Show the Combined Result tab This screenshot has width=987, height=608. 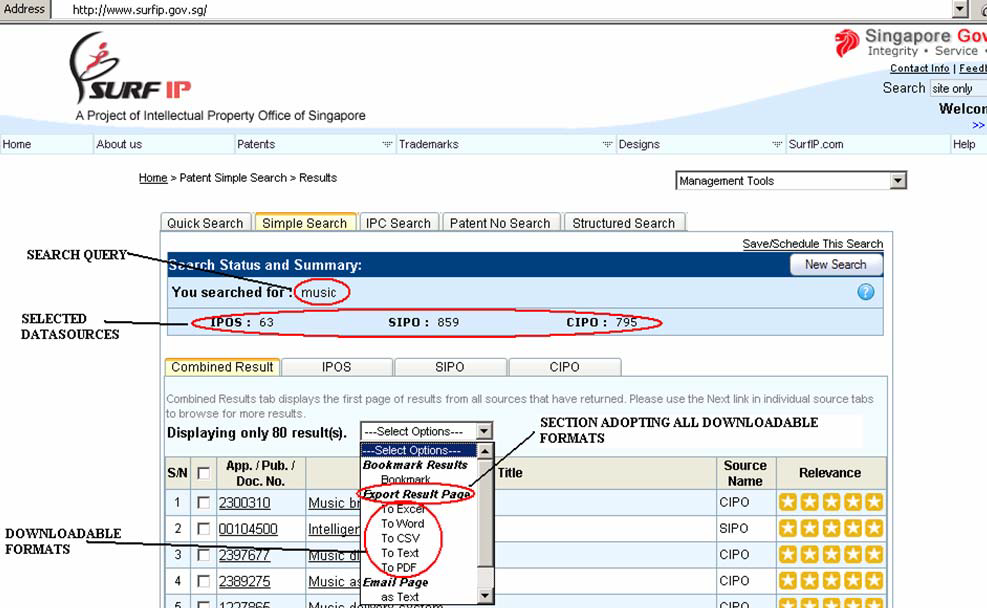(222, 367)
